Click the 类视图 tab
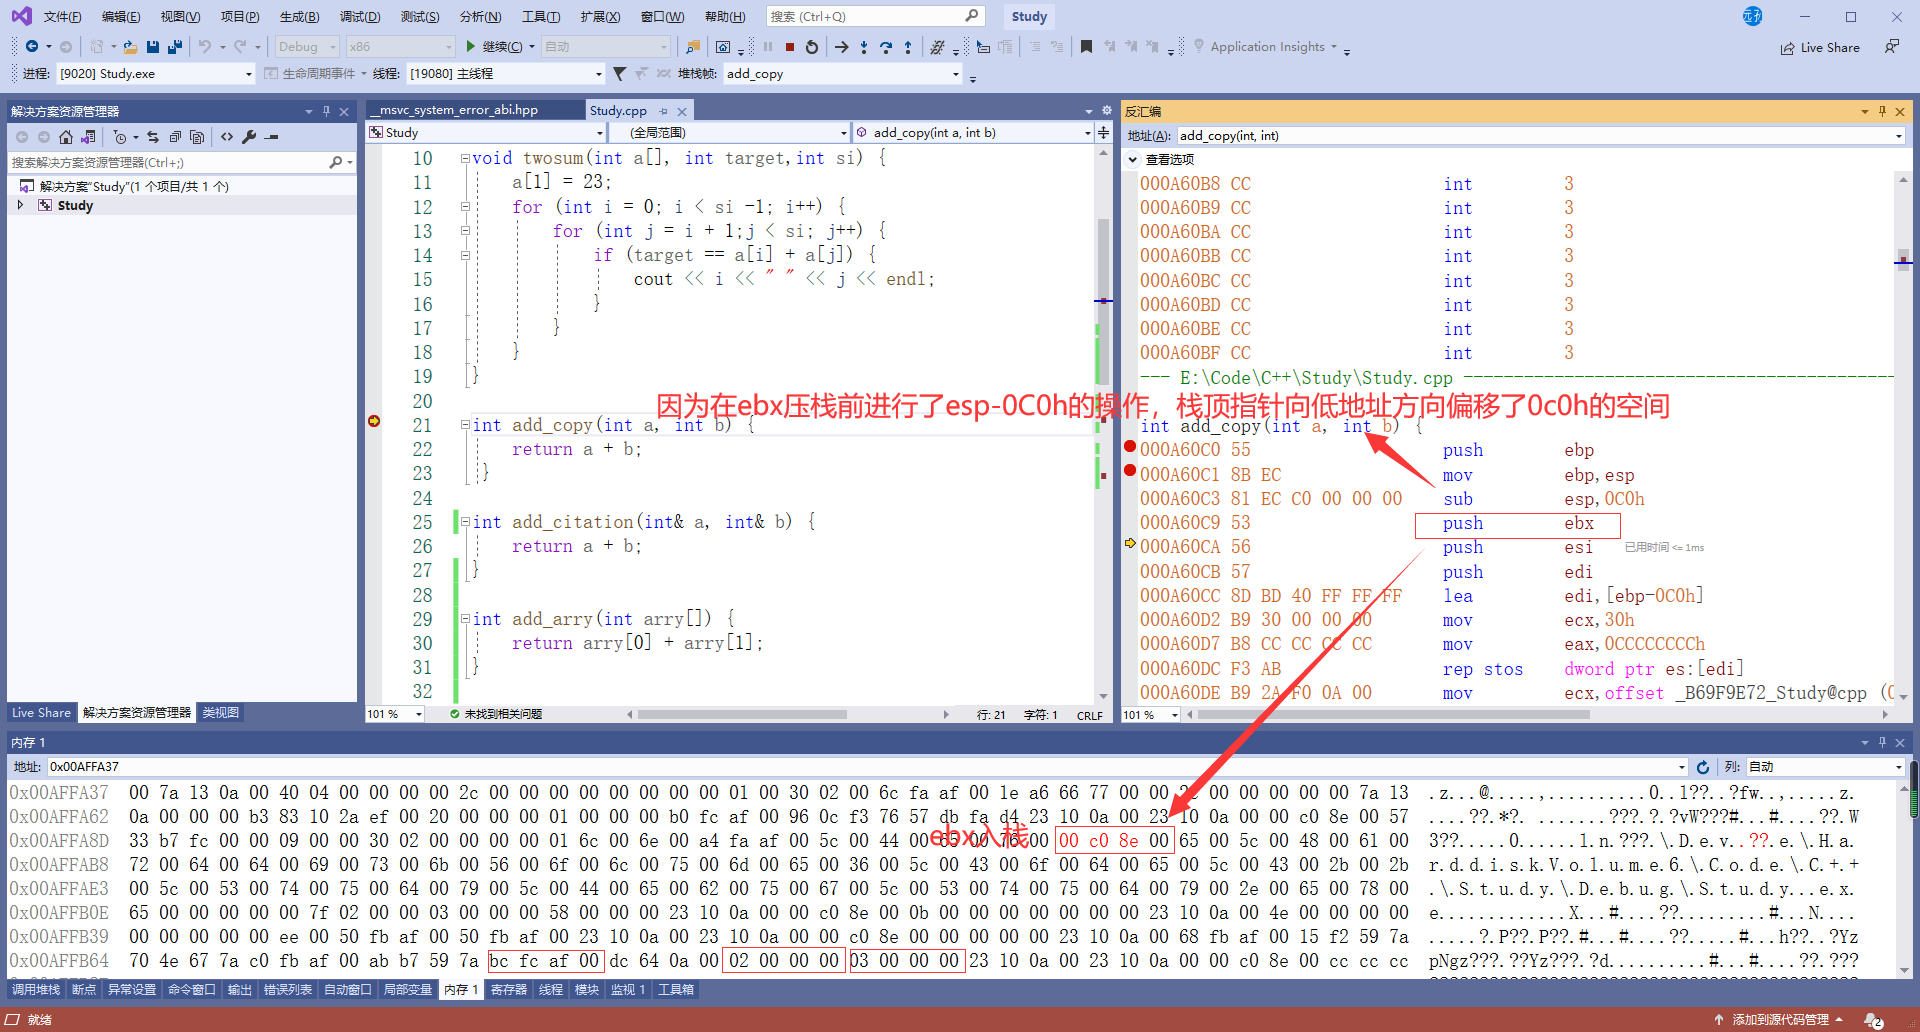The height and width of the screenshot is (1032, 1920). point(221,713)
